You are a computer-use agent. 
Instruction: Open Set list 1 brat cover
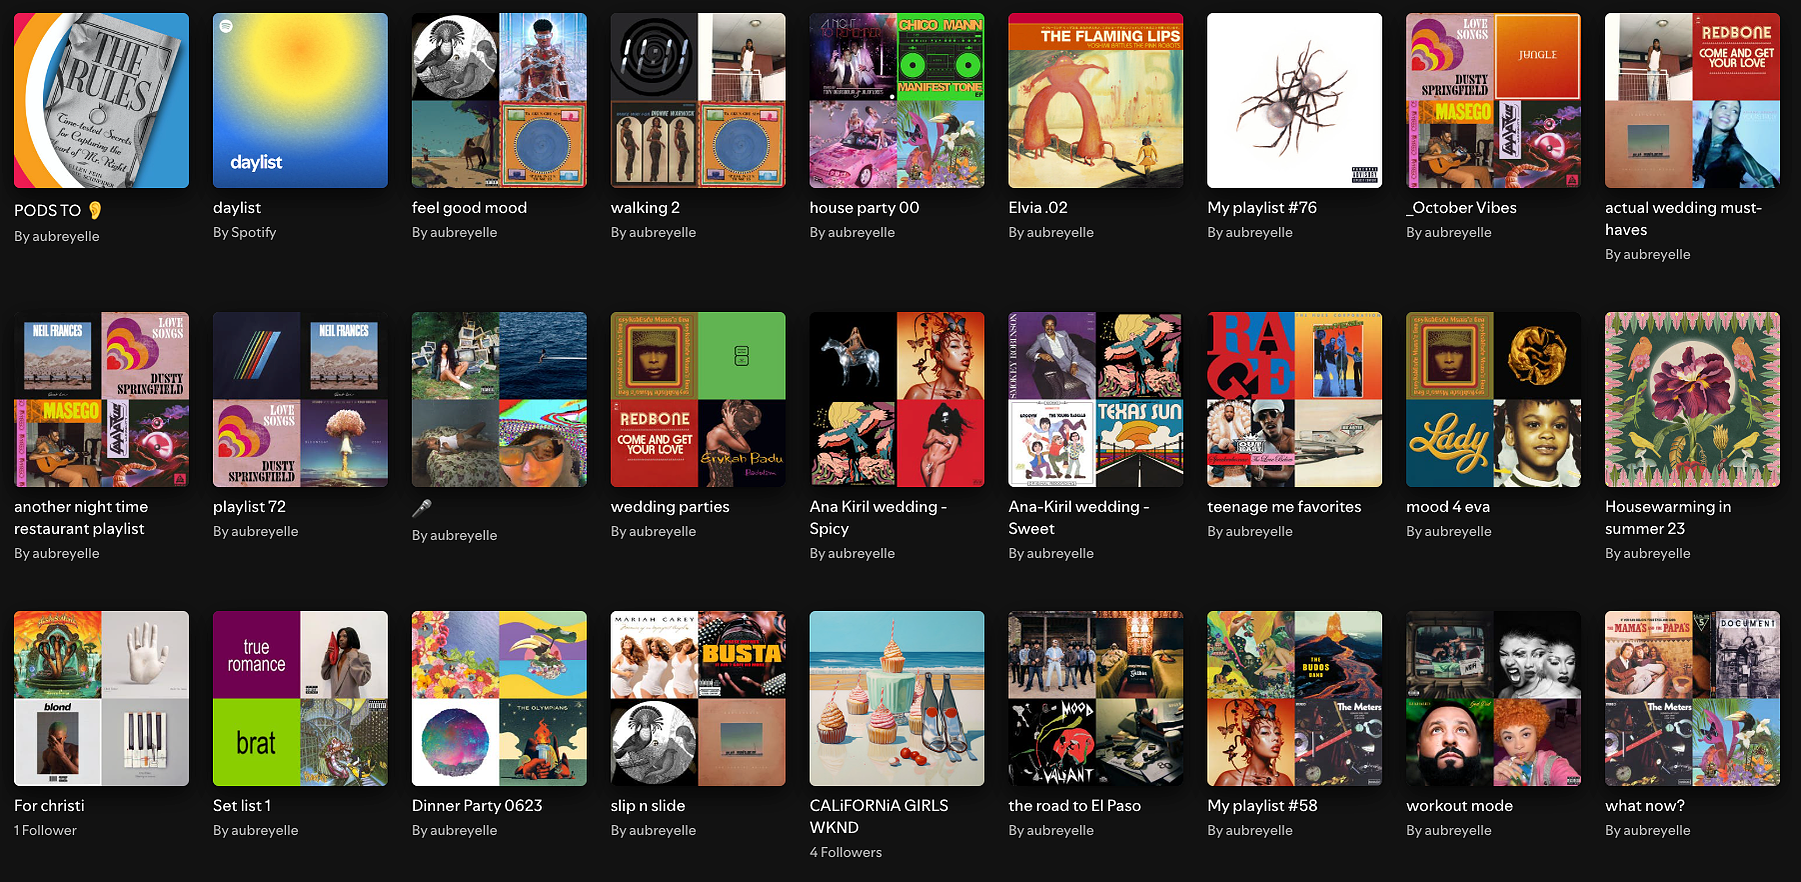(x=300, y=698)
